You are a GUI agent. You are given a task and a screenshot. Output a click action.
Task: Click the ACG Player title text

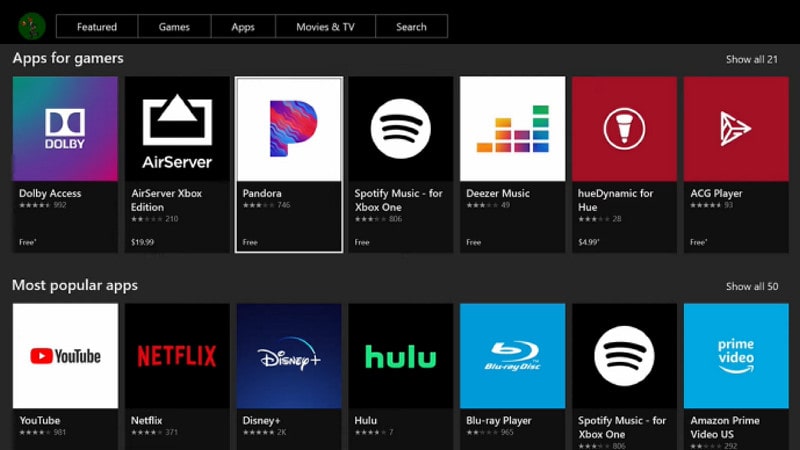point(716,193)
